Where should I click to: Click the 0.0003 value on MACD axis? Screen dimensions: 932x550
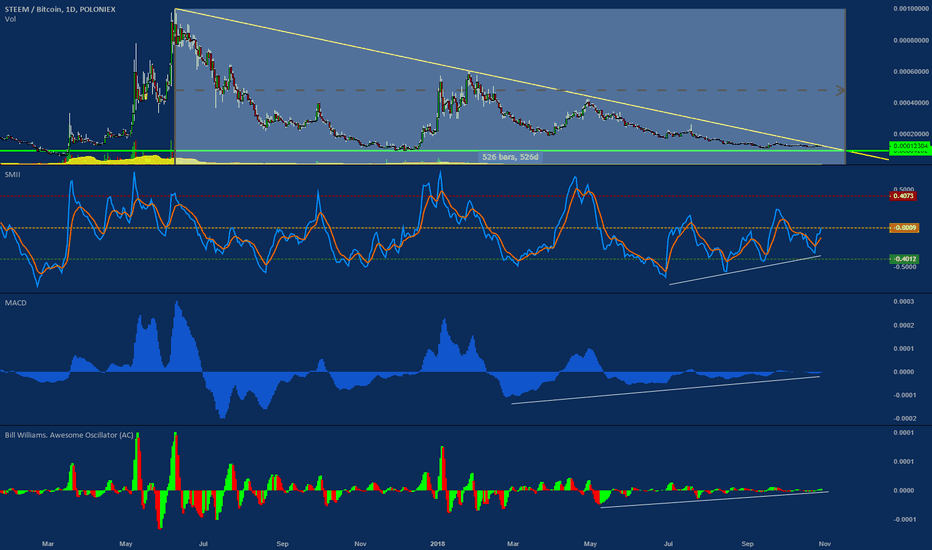coord(903,302)
